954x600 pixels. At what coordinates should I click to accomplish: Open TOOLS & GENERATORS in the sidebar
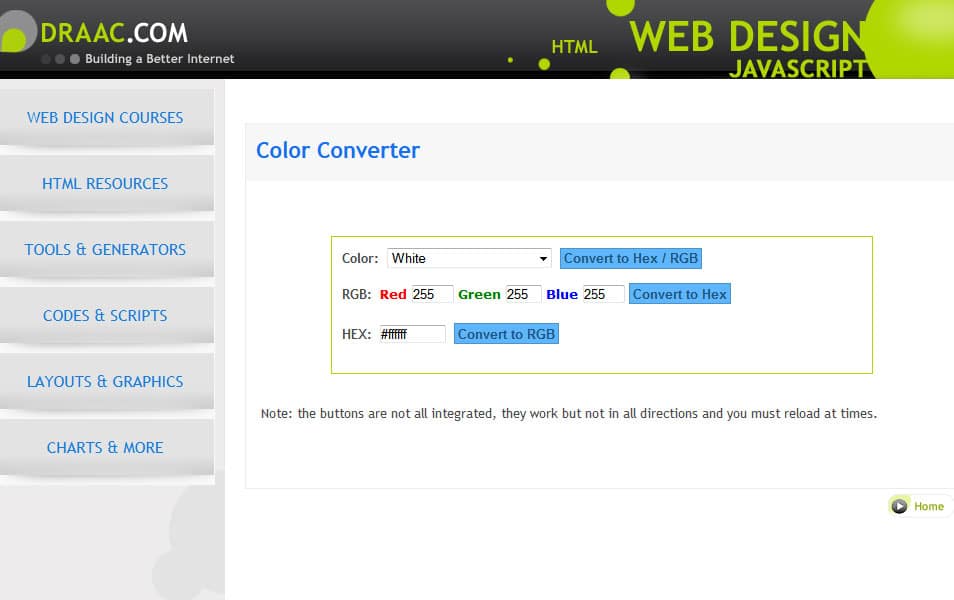point(105,249)
